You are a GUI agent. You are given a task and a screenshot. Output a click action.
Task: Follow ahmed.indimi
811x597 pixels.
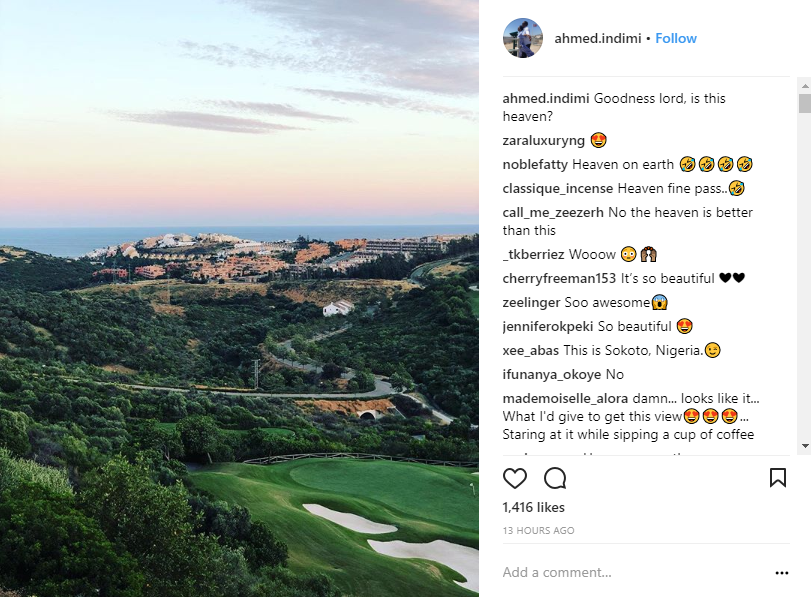(x=676, y=39)
